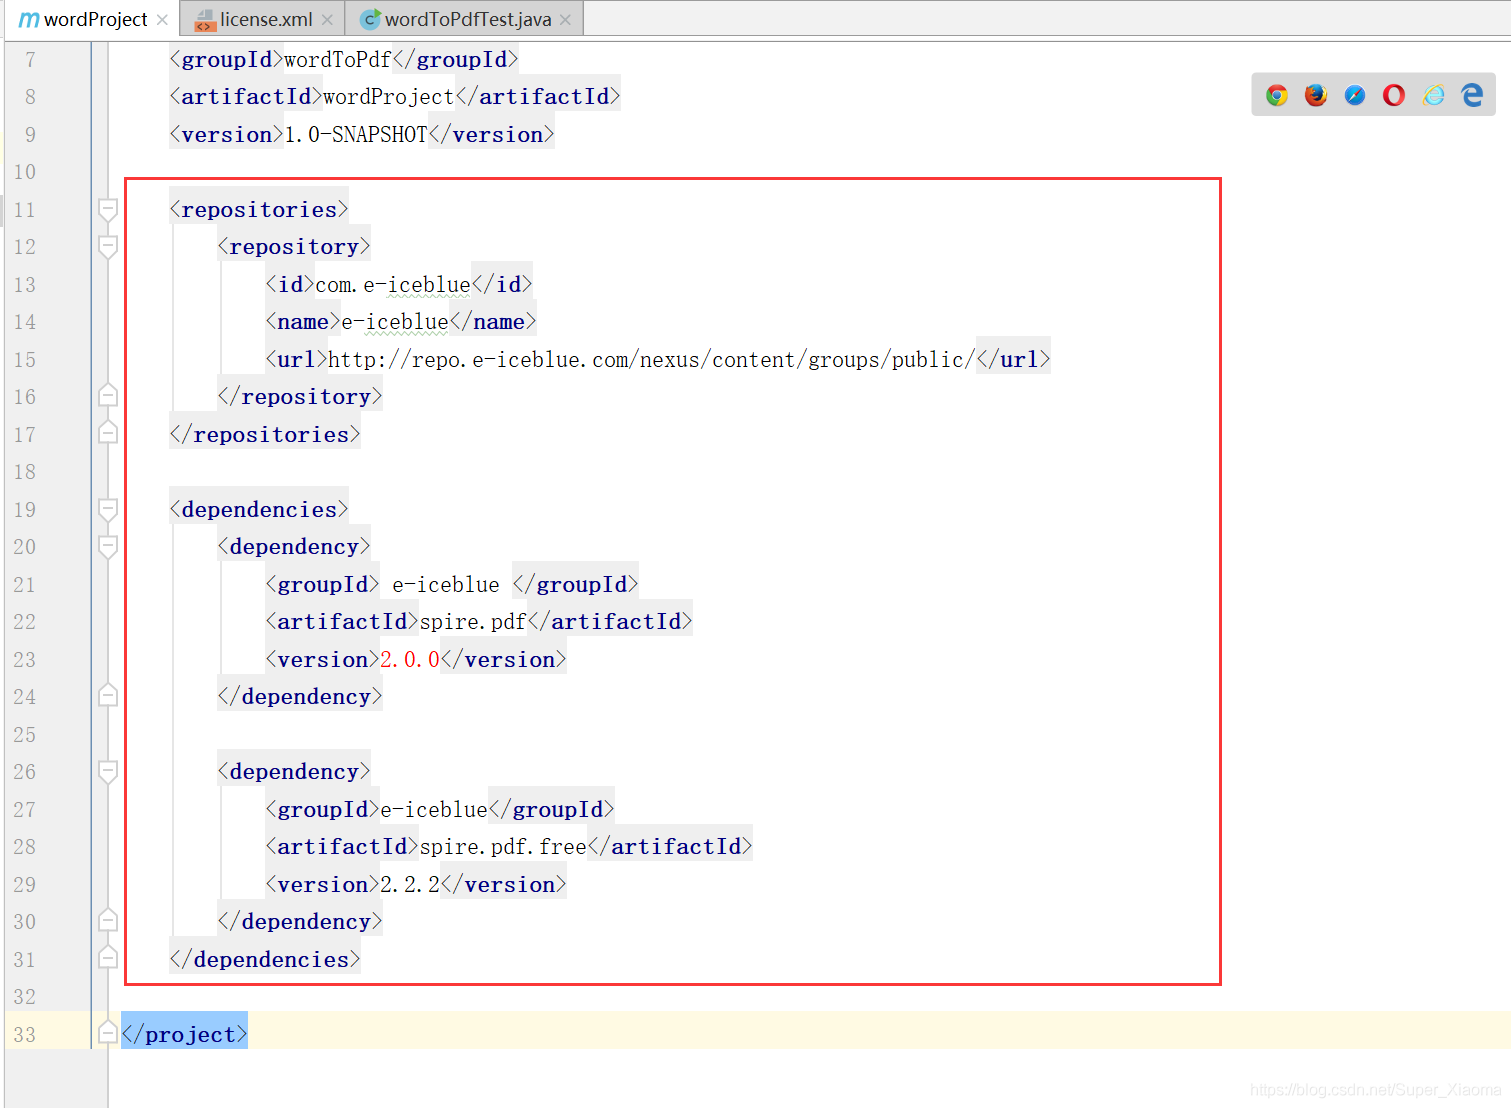Open preview in Chrome browser icon
Image resolution: width=1511 pixels, height=1108 pixels.
click(x=1277, y=95)
